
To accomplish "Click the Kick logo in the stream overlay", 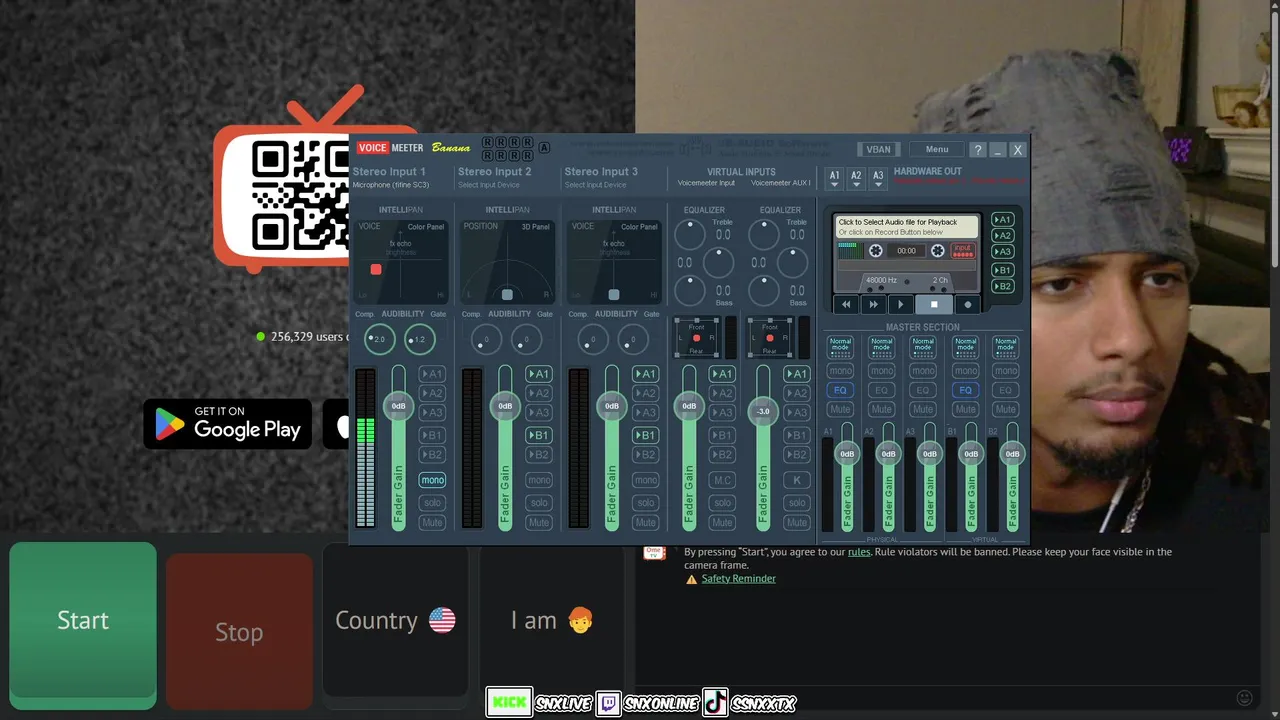I will [x=509, y=703].
